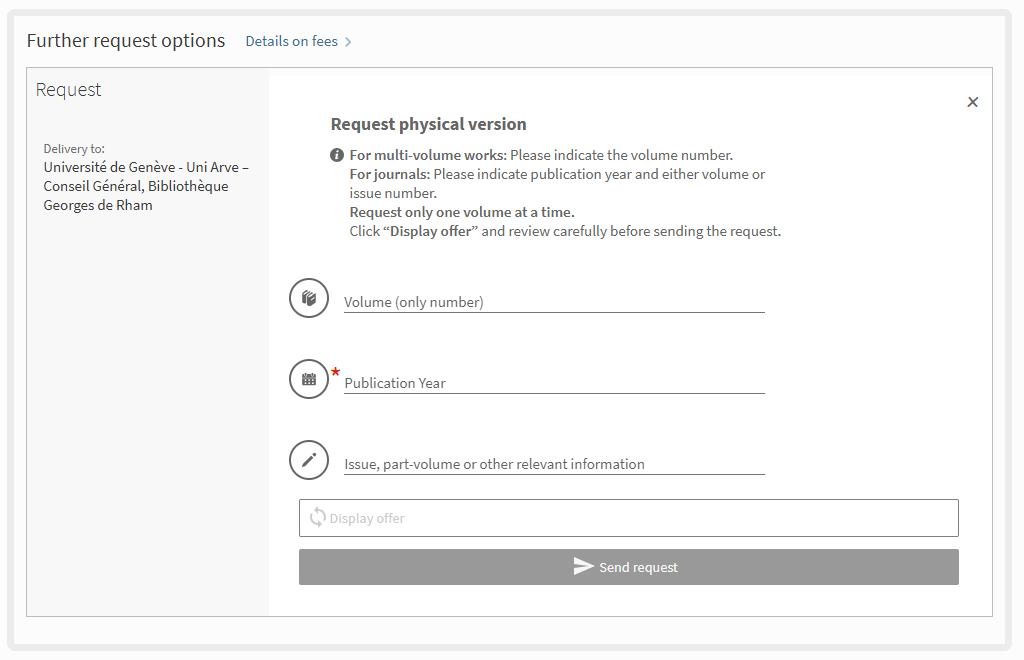Viewport: 1024px width, 660px height.
Task: Focus the Publication Year input field
Action: coord(554,382)
